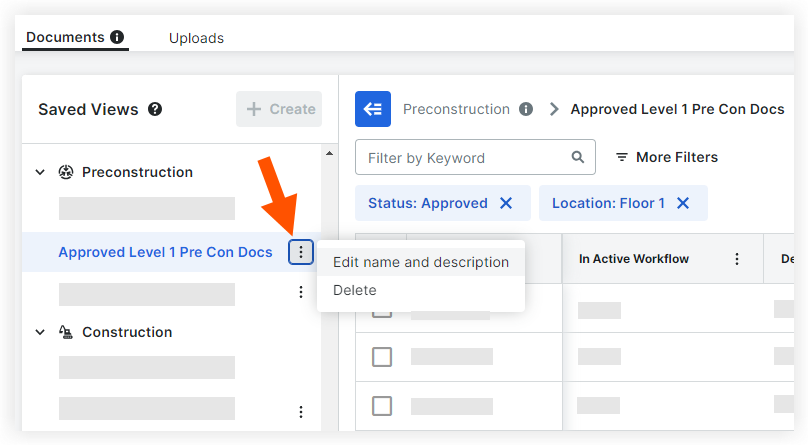The image size is (809, 446).
Task: Remove the Status: Approved filter chip
Action: click(506, 203)
